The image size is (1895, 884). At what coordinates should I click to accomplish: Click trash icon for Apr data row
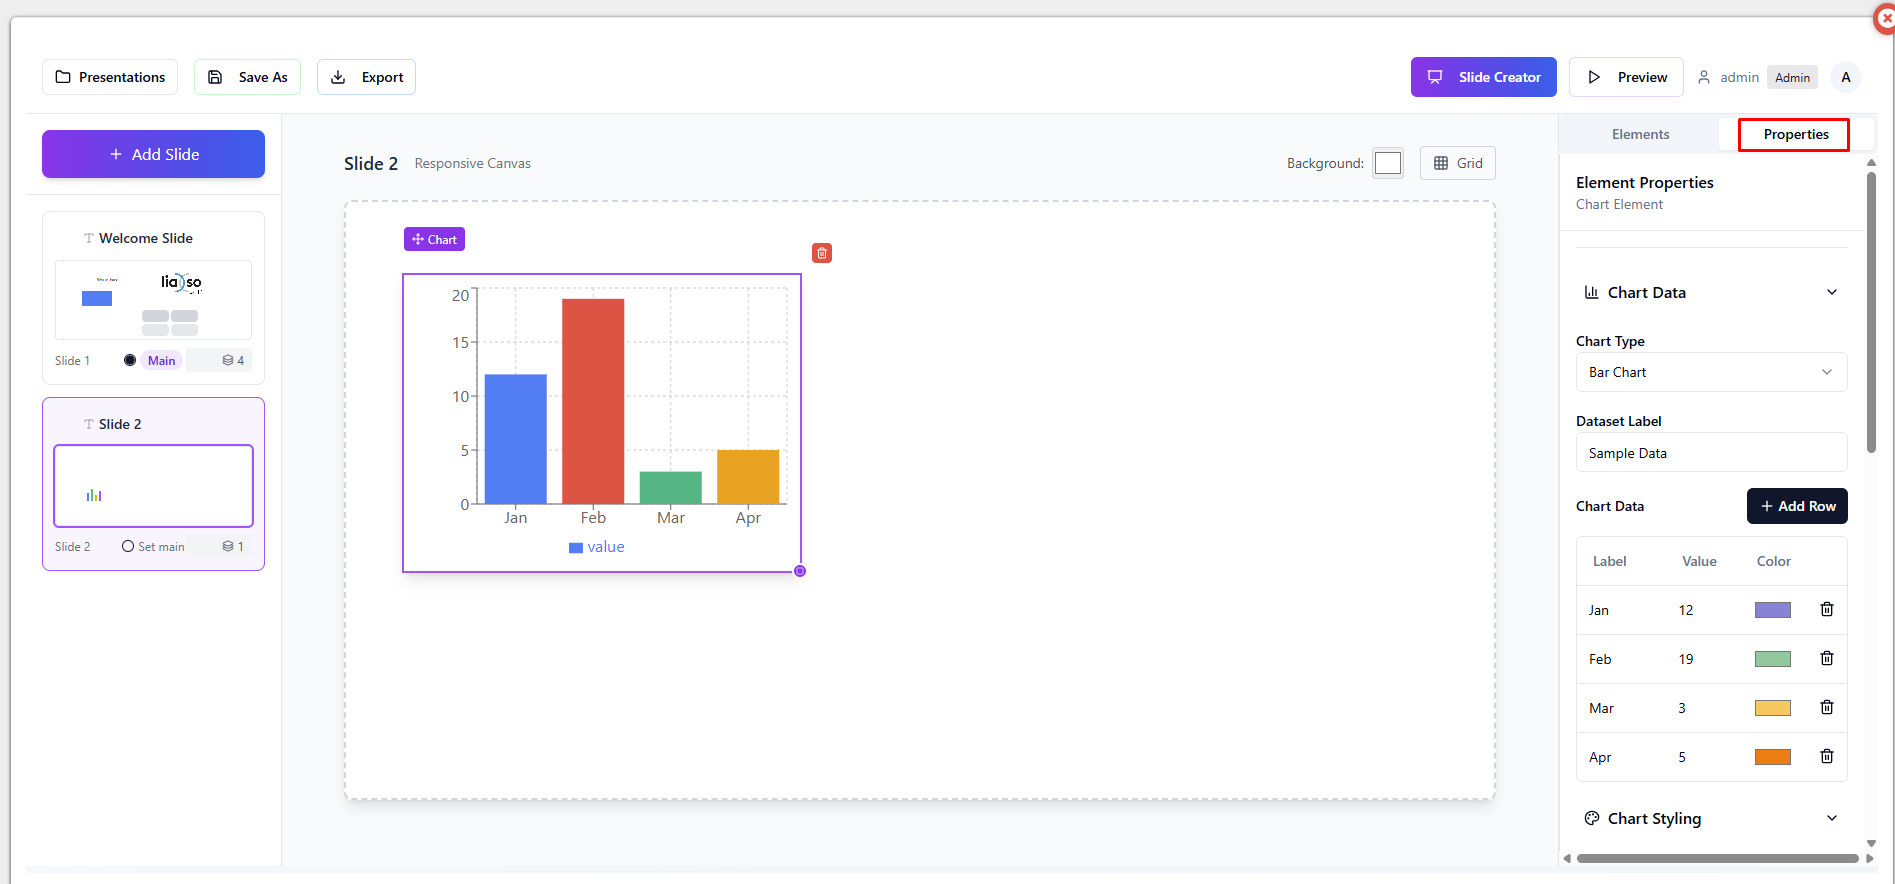coord(1826,757)
